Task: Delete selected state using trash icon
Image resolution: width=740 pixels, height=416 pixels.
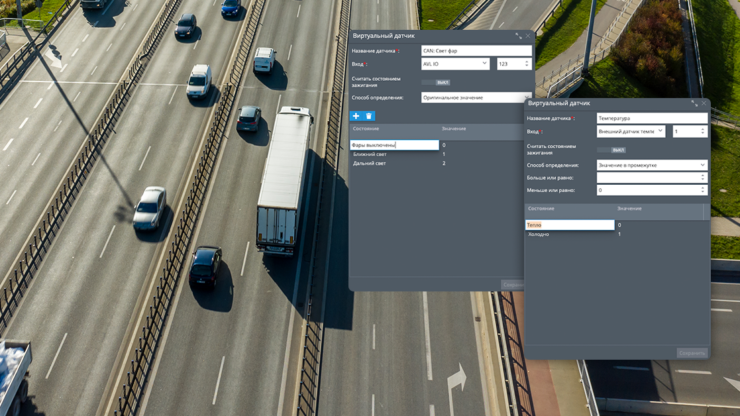Action: 369,116
